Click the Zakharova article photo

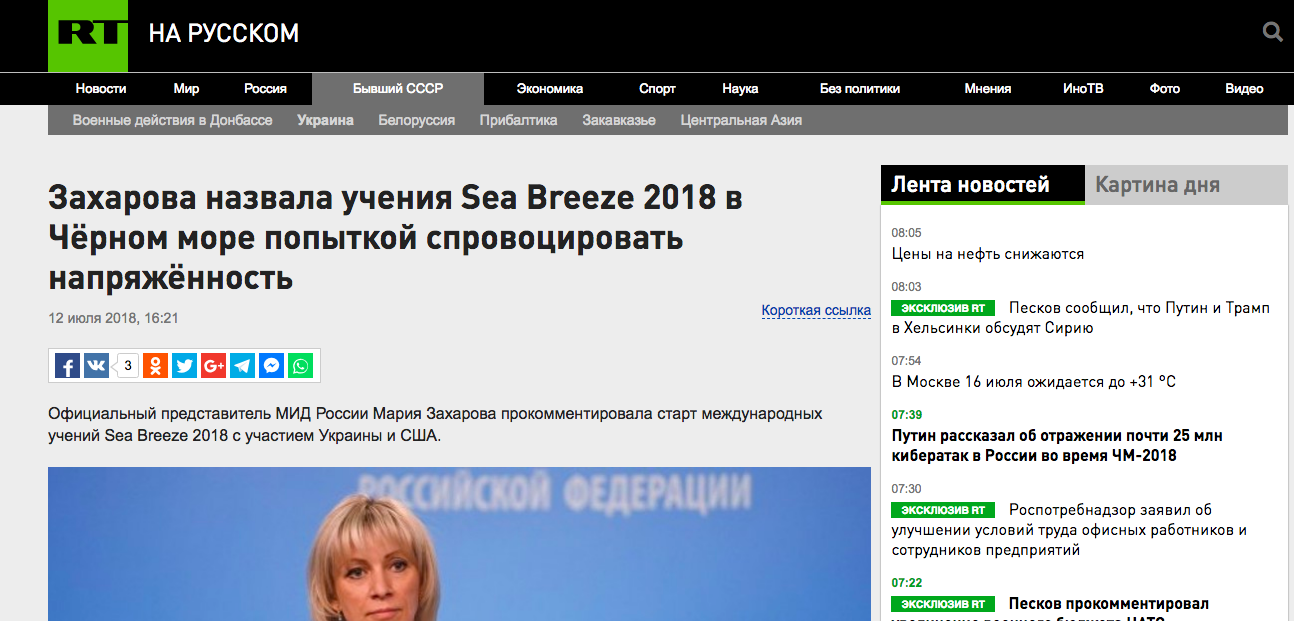click(x=459, y=544)
